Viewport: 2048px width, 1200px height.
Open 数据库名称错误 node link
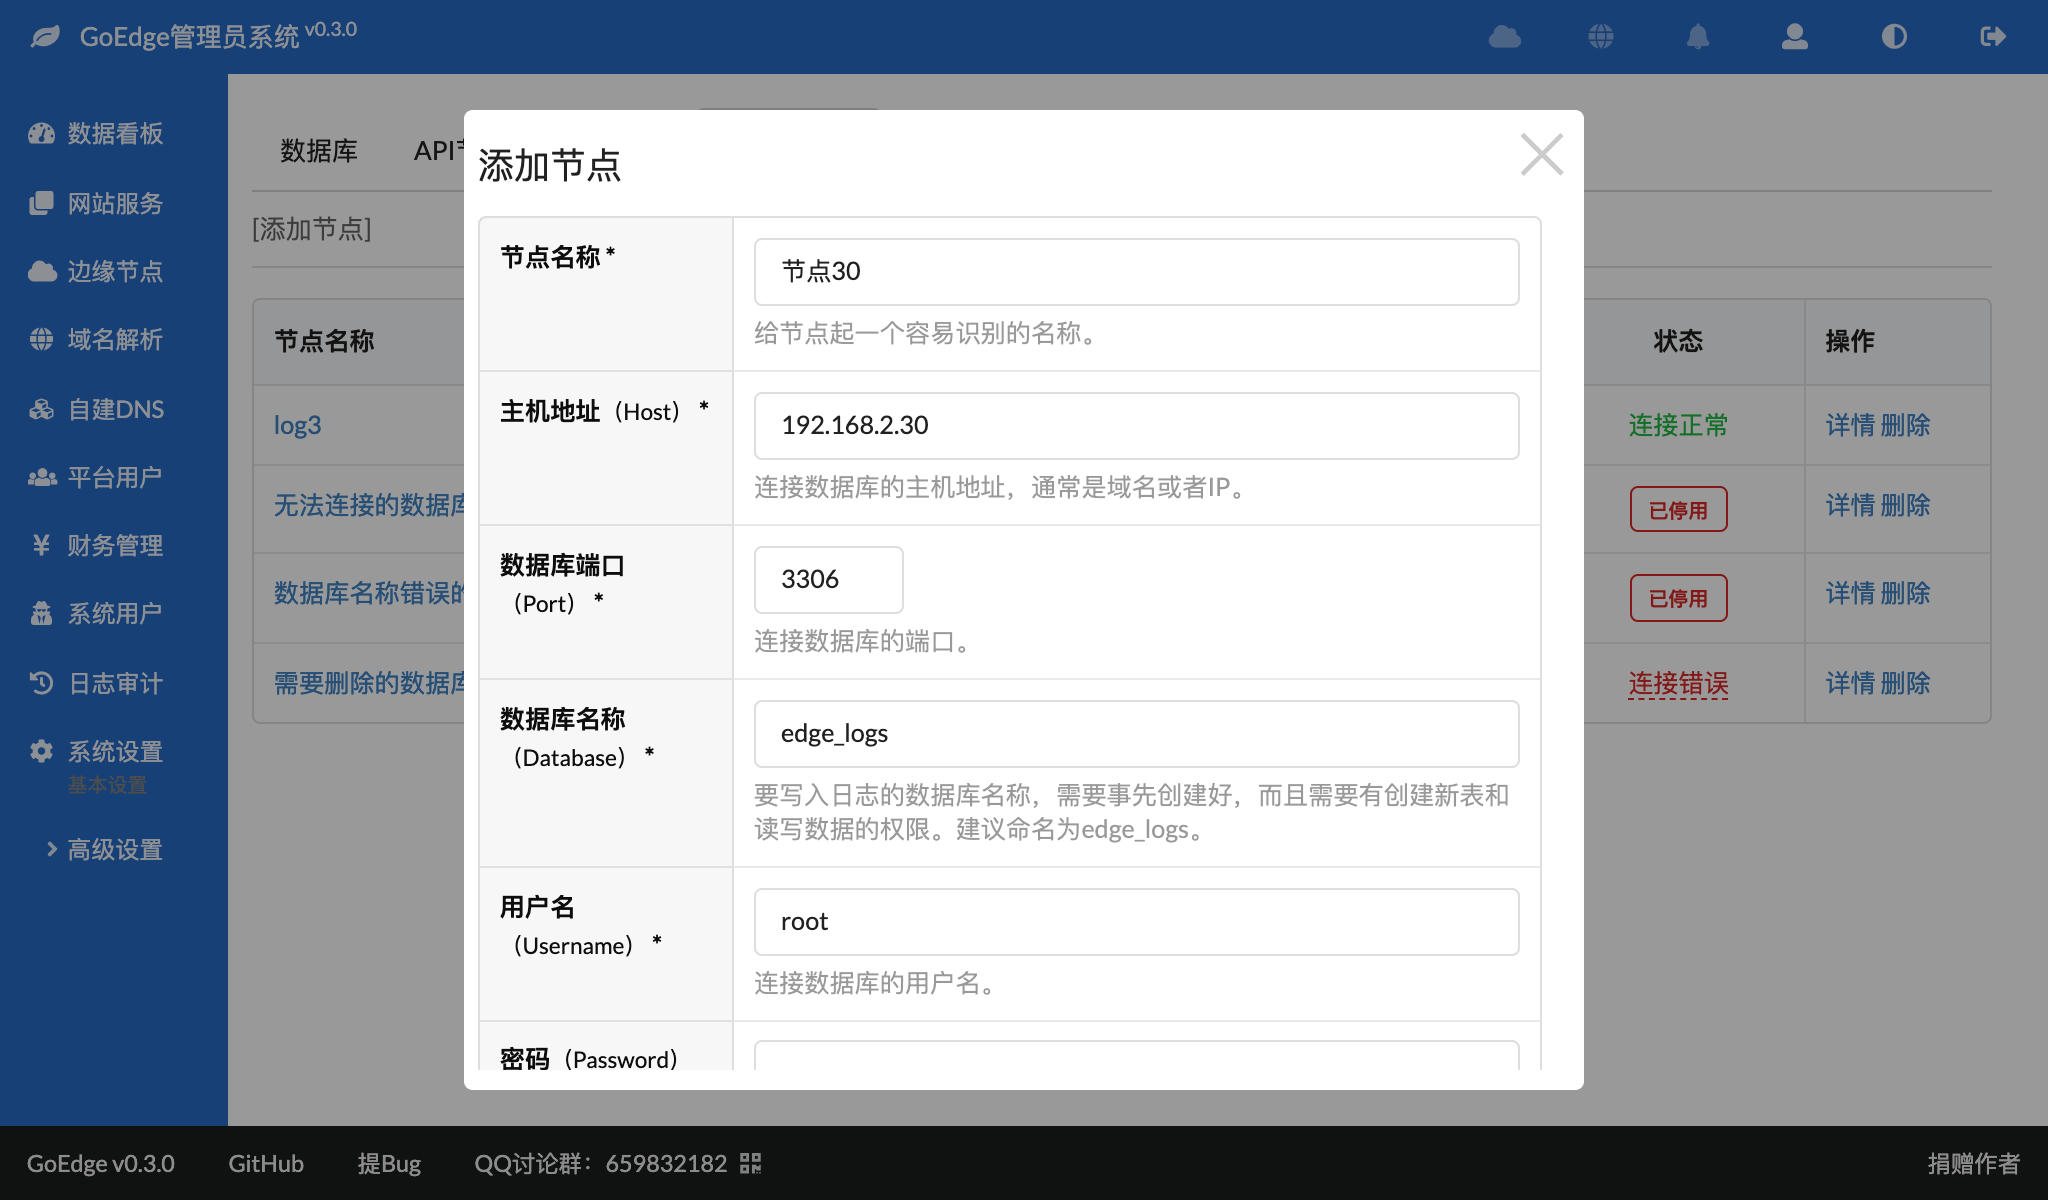pyautogui.click(x=369, y=593)
